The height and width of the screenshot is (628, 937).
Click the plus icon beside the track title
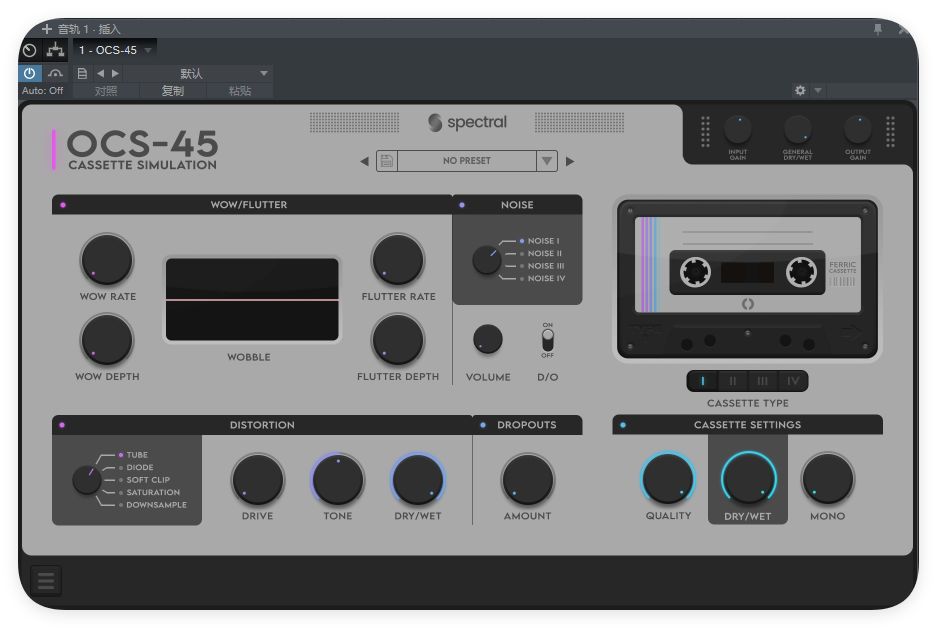pos(47,29)
